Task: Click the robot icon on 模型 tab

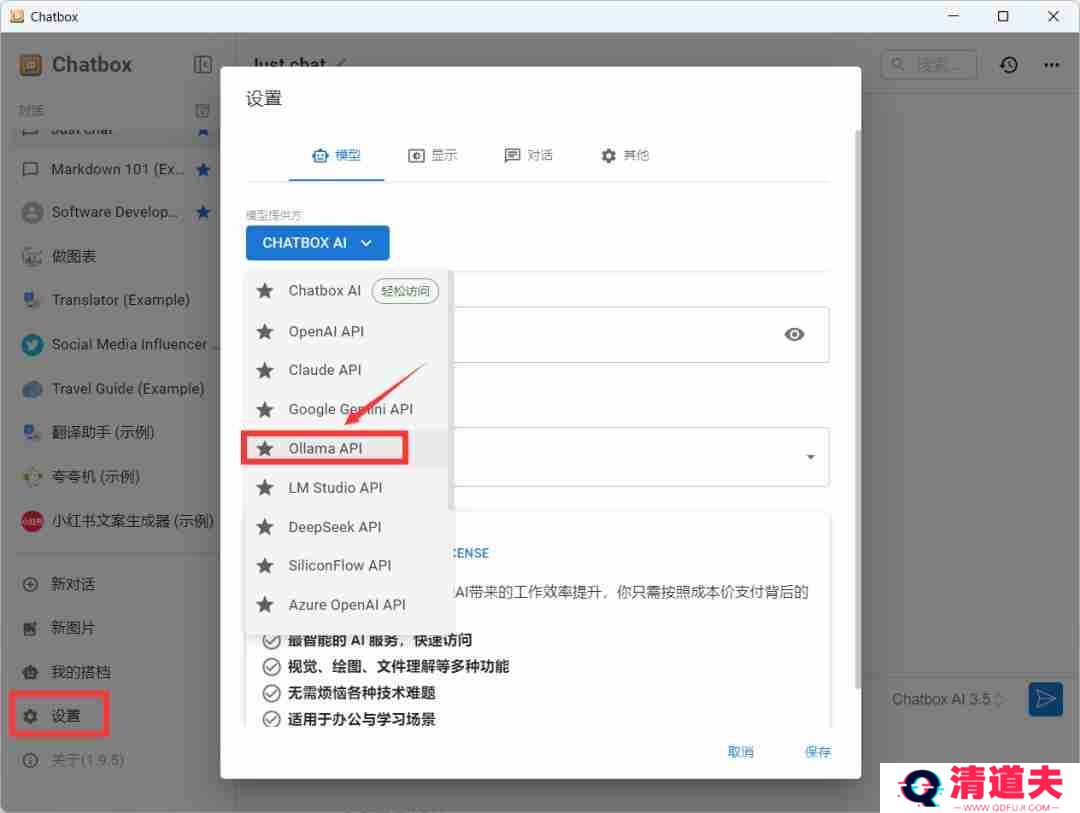Action: click(320, 156)
